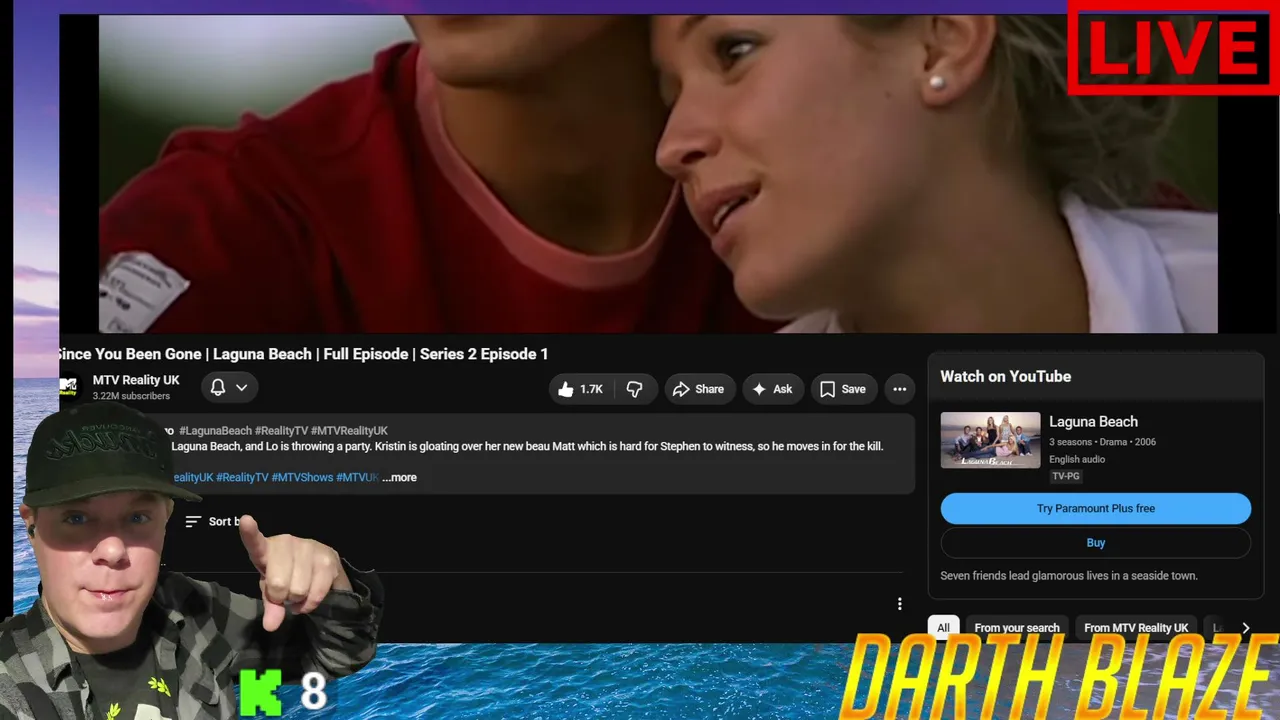
Task: Click the thumbs-up like button
Action: [x=580, y=389]
